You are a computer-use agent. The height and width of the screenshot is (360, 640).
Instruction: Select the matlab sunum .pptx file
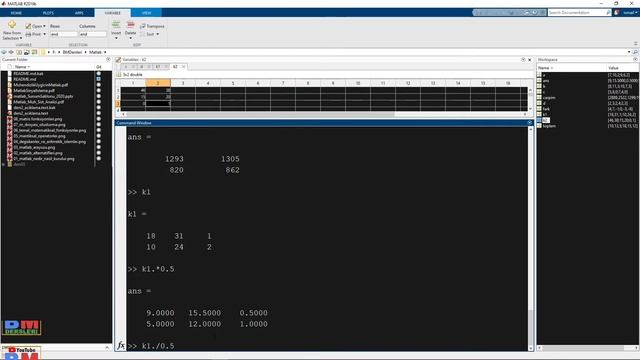click(43, 96)
